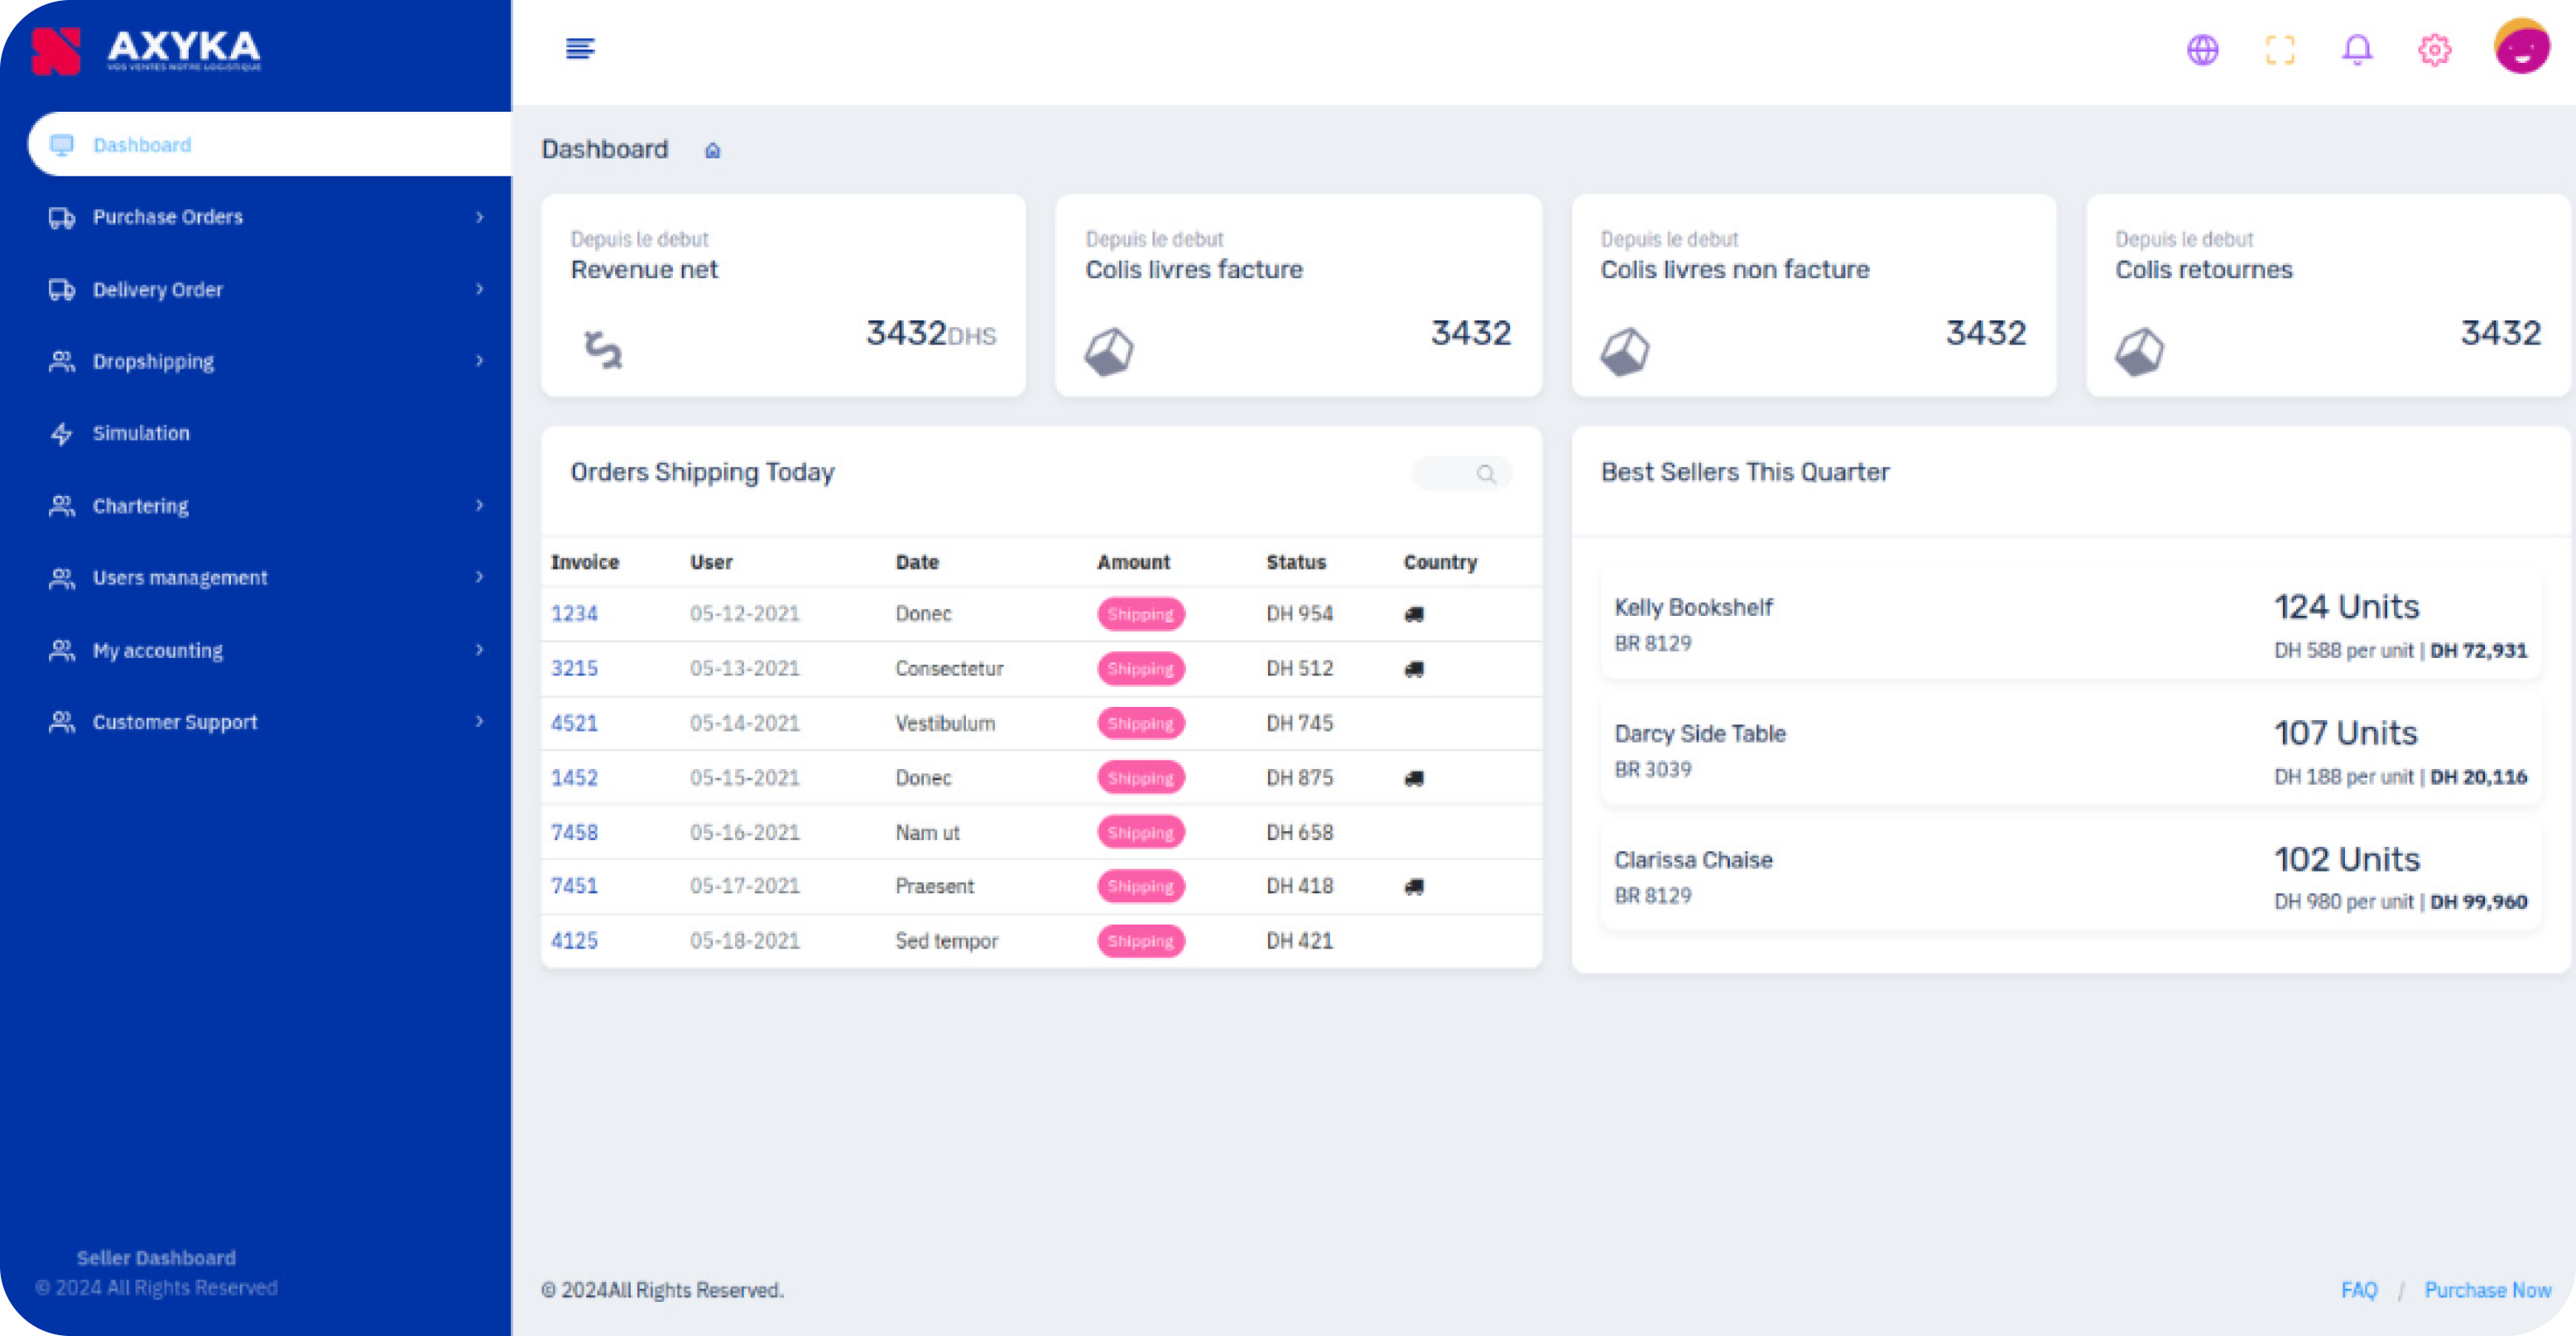Click the Purchase Now footer link
Screen dimensions: 2576x1336
click(x=2487, y=1290)
